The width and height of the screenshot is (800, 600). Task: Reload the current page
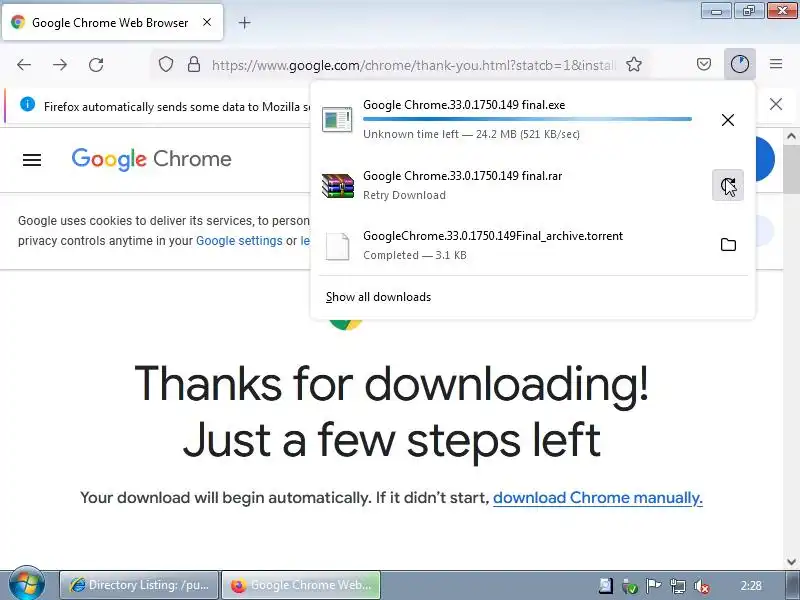coord(96,65)
